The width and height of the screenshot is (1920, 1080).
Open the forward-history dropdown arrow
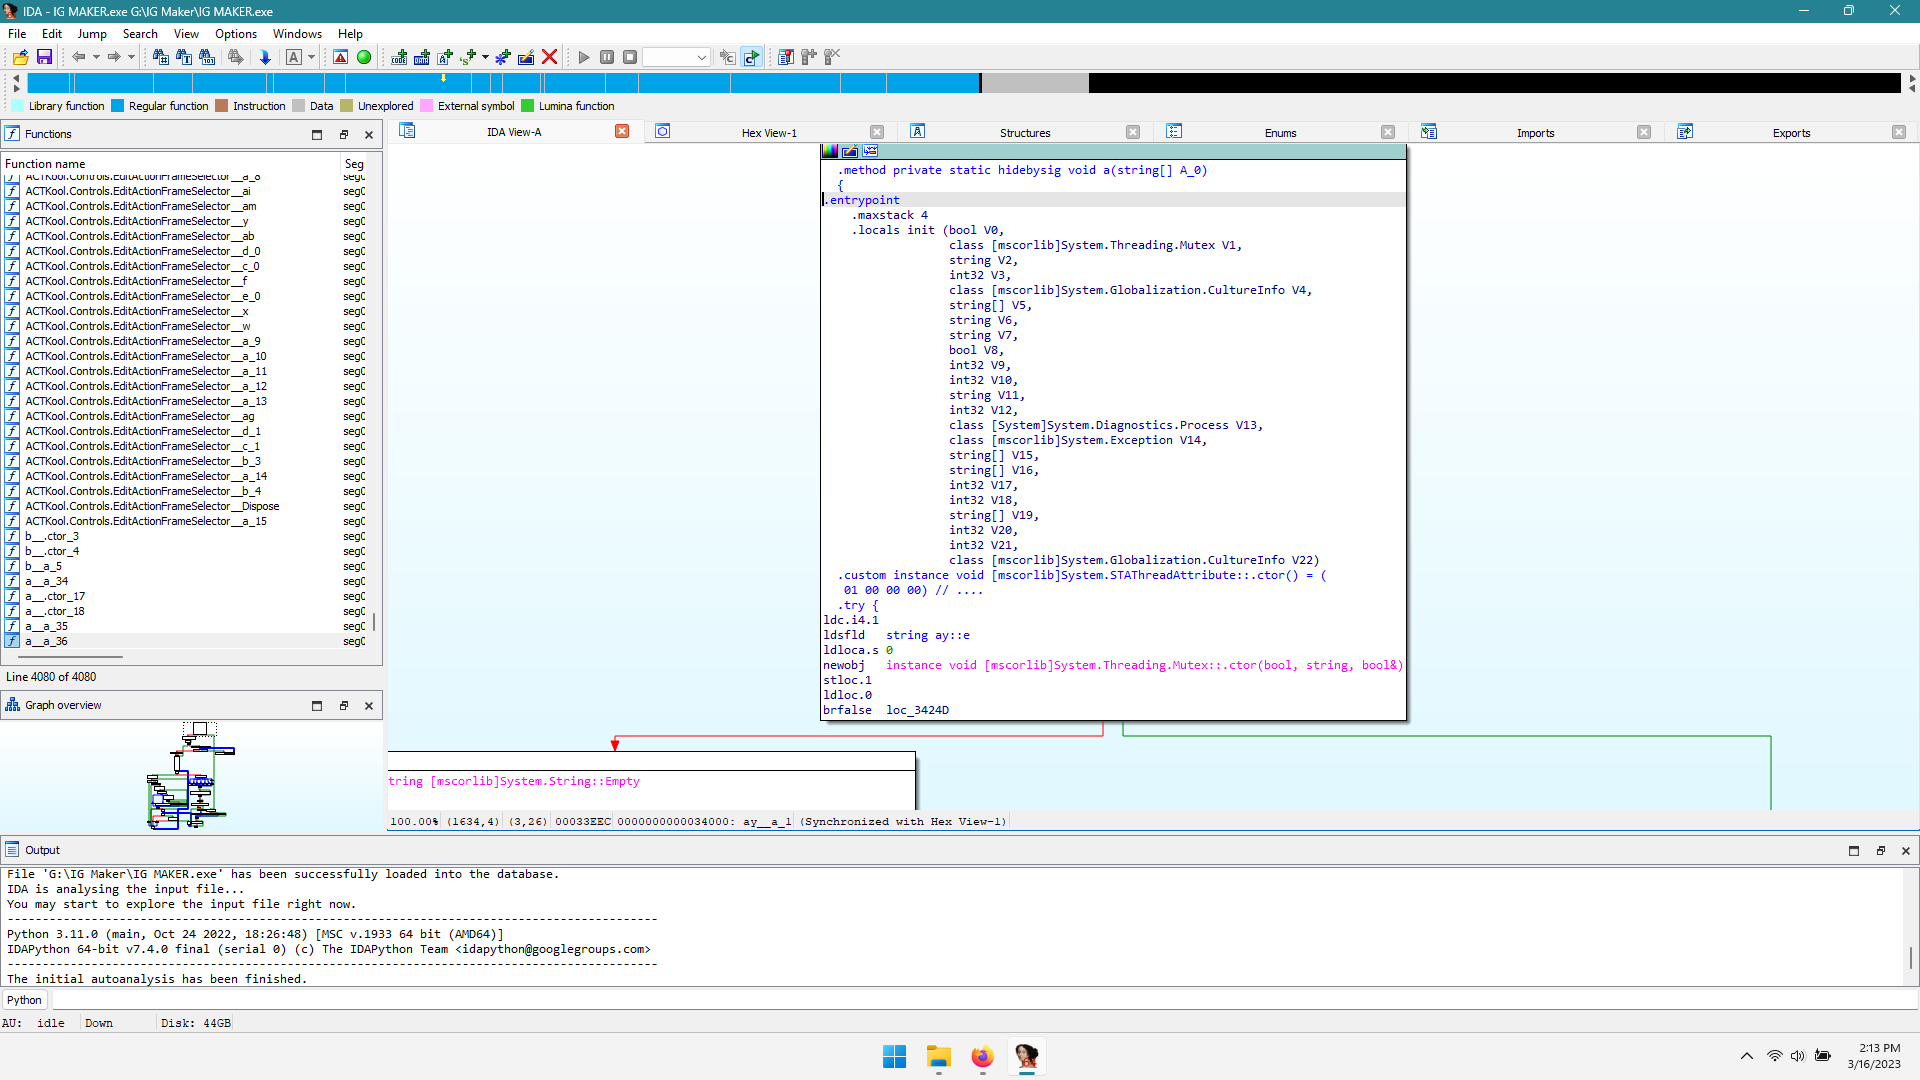pyautogui.click(x=131, y=57)
